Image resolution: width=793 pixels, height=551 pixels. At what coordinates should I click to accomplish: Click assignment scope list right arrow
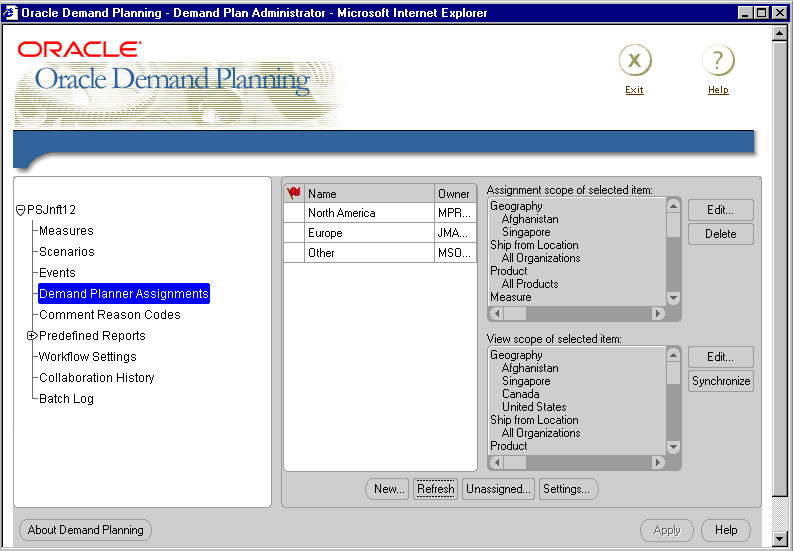click(658, 314)
